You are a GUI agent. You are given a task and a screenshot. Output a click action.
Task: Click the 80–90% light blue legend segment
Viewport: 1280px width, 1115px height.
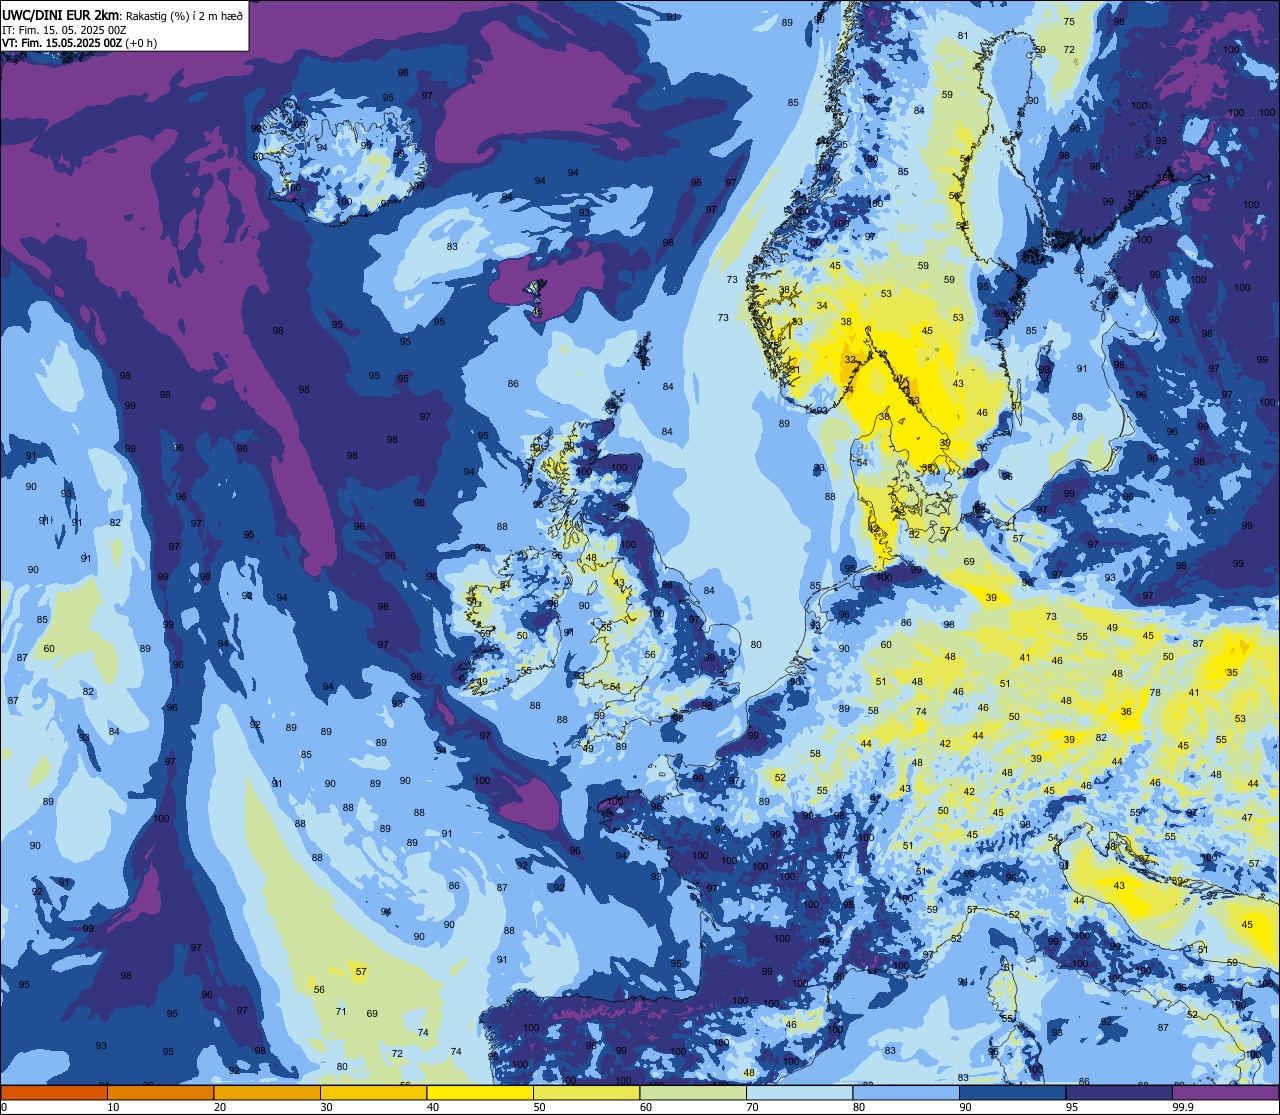coord(906,1093)
